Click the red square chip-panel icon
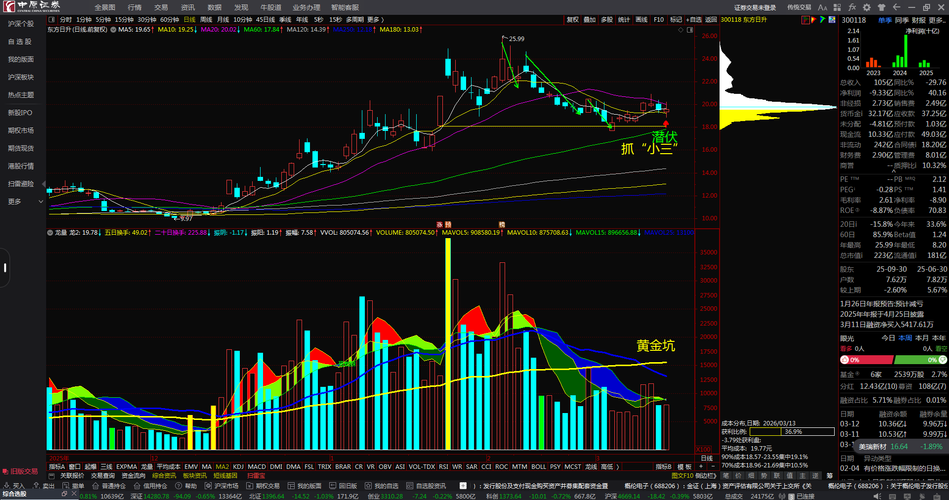 (x=806, y=20)
